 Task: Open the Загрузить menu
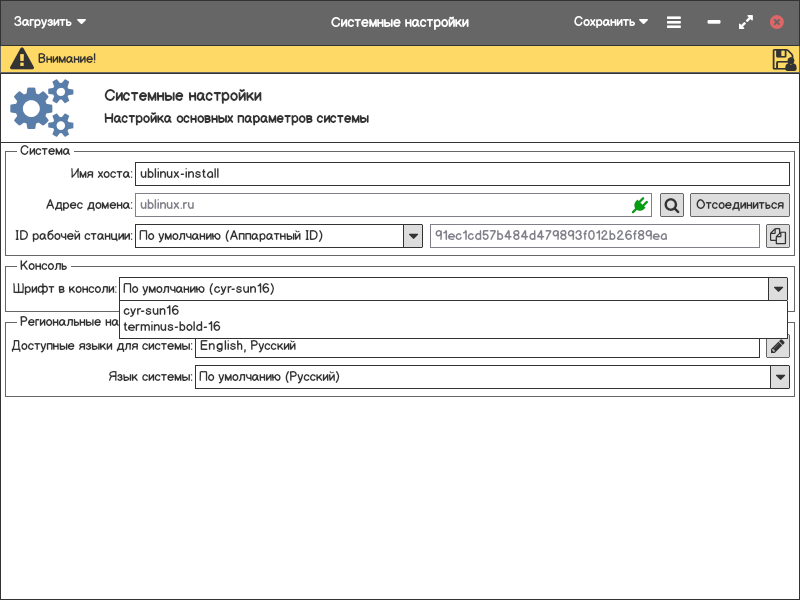50,22
